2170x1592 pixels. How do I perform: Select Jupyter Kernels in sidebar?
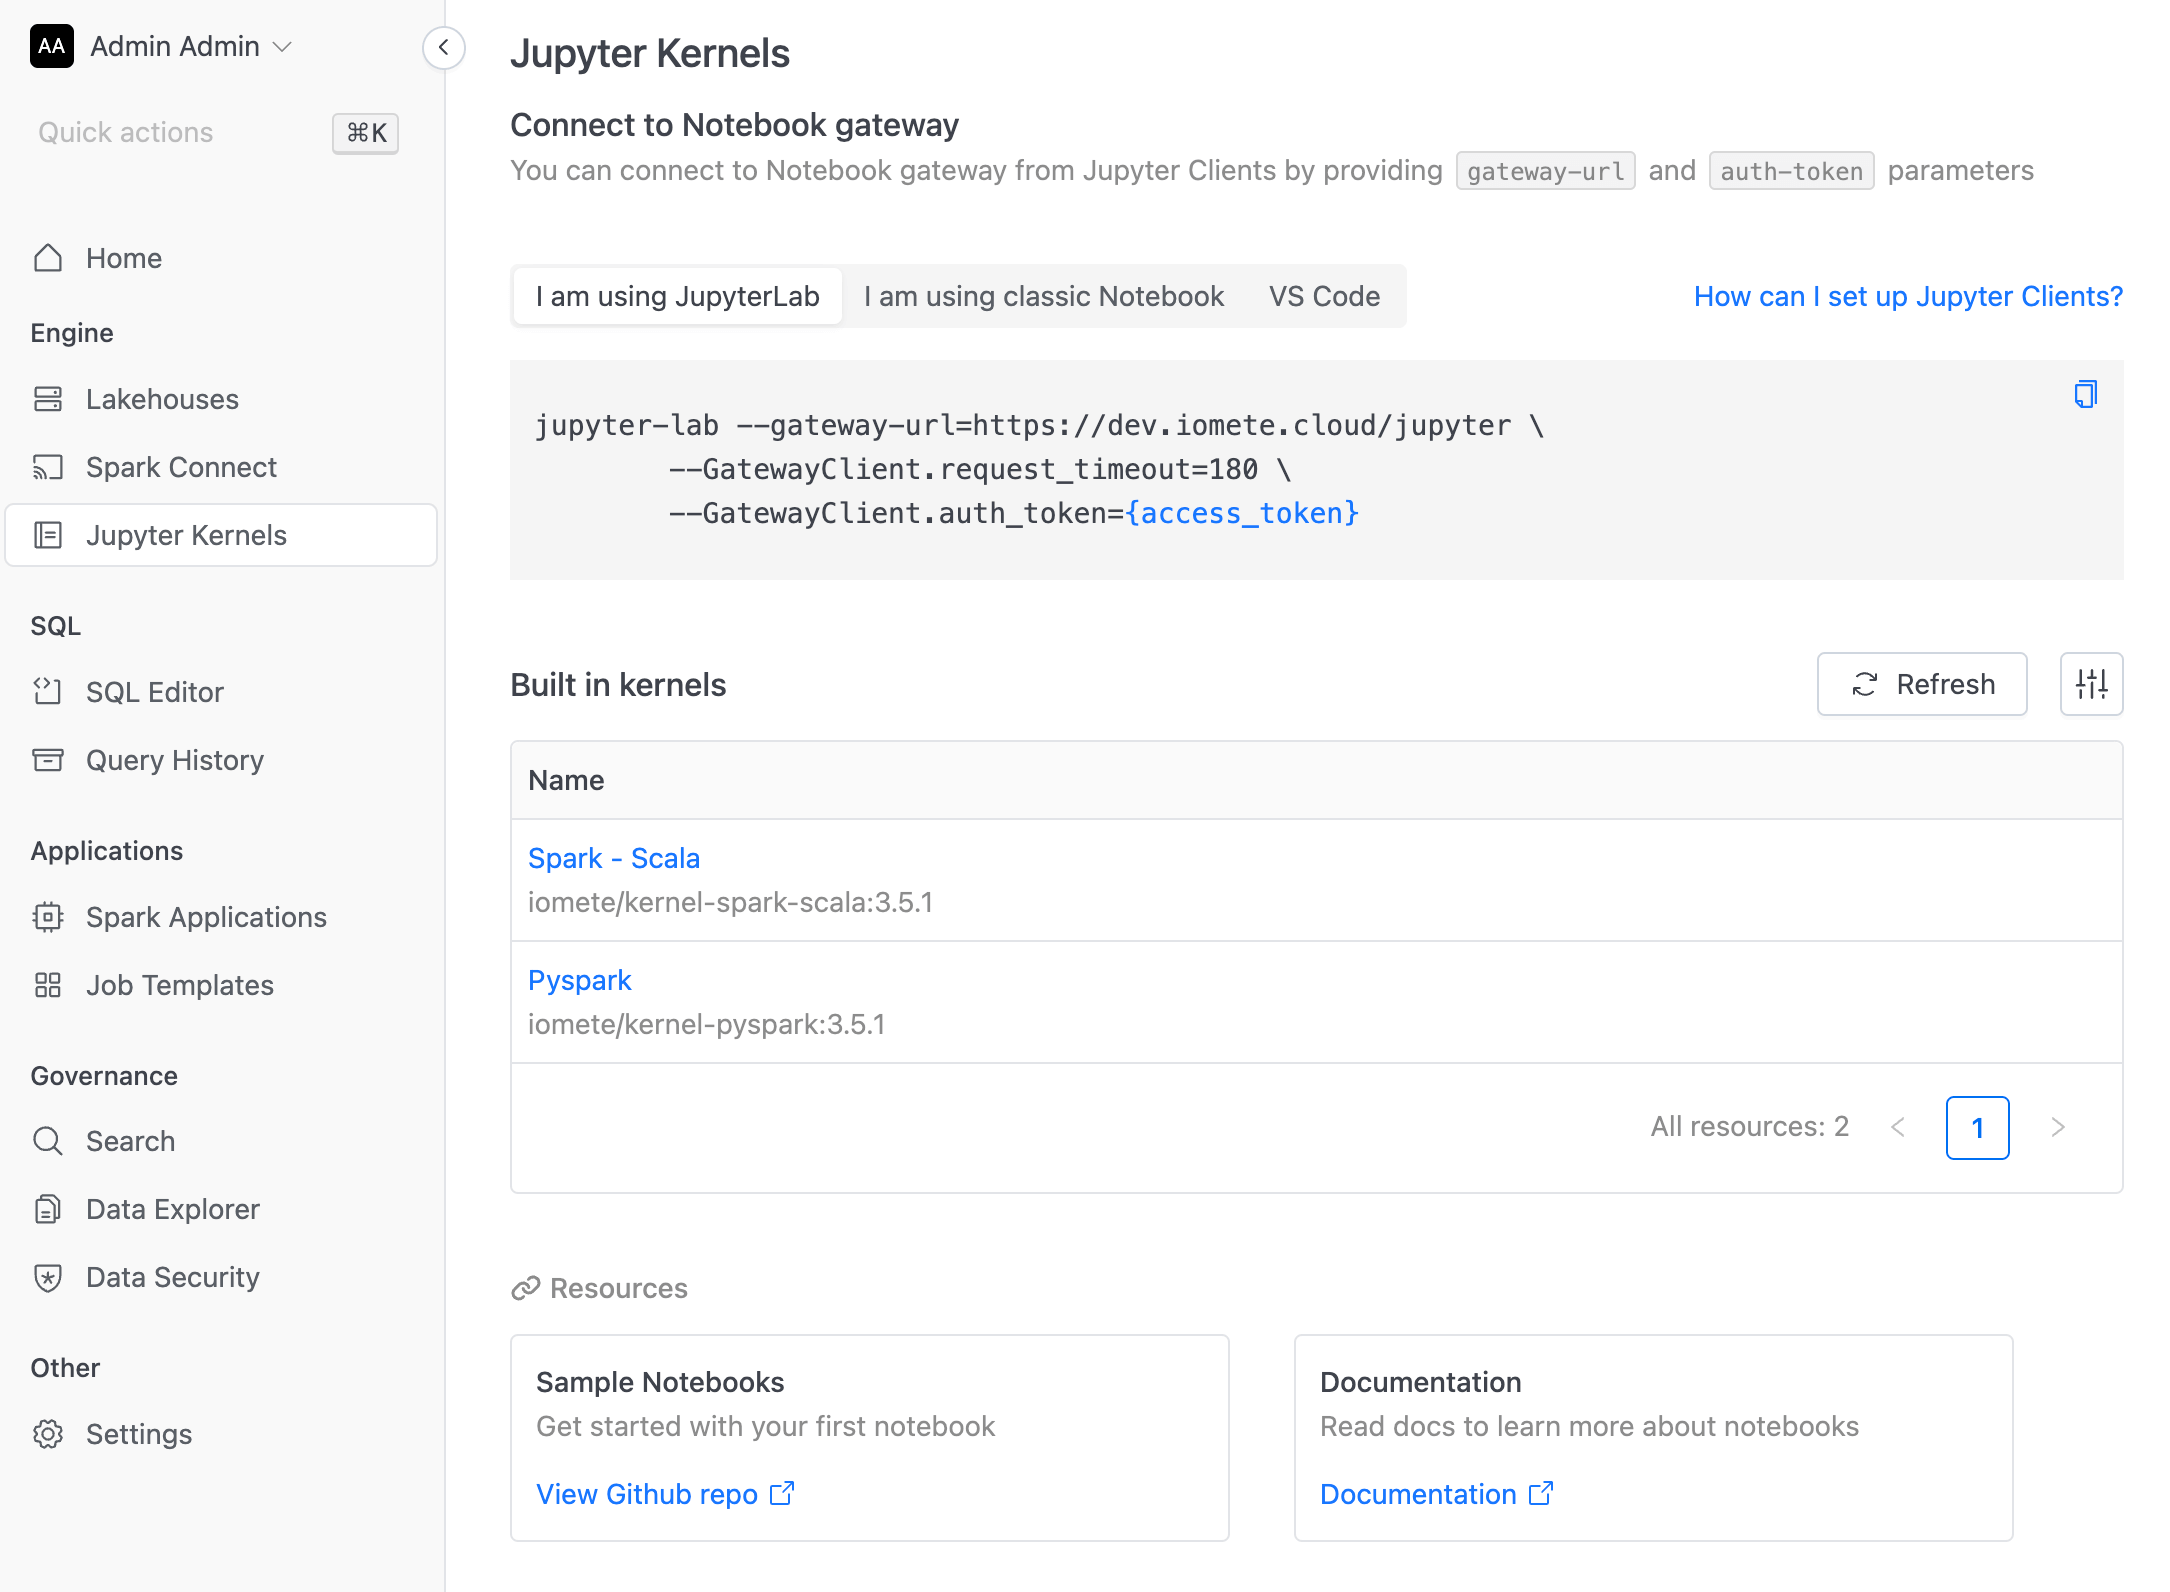[x=221, y=535]
